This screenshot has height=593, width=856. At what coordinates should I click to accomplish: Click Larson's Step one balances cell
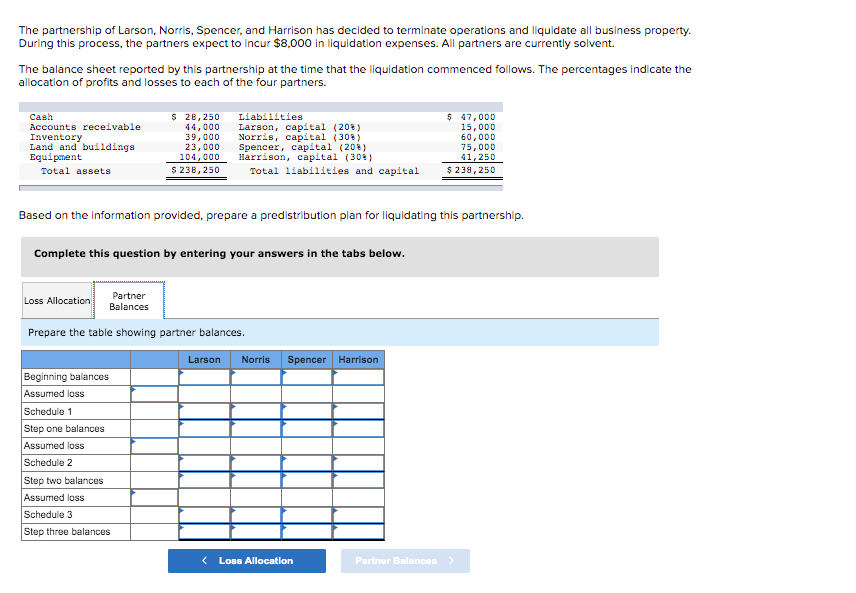tap(205, 429)
